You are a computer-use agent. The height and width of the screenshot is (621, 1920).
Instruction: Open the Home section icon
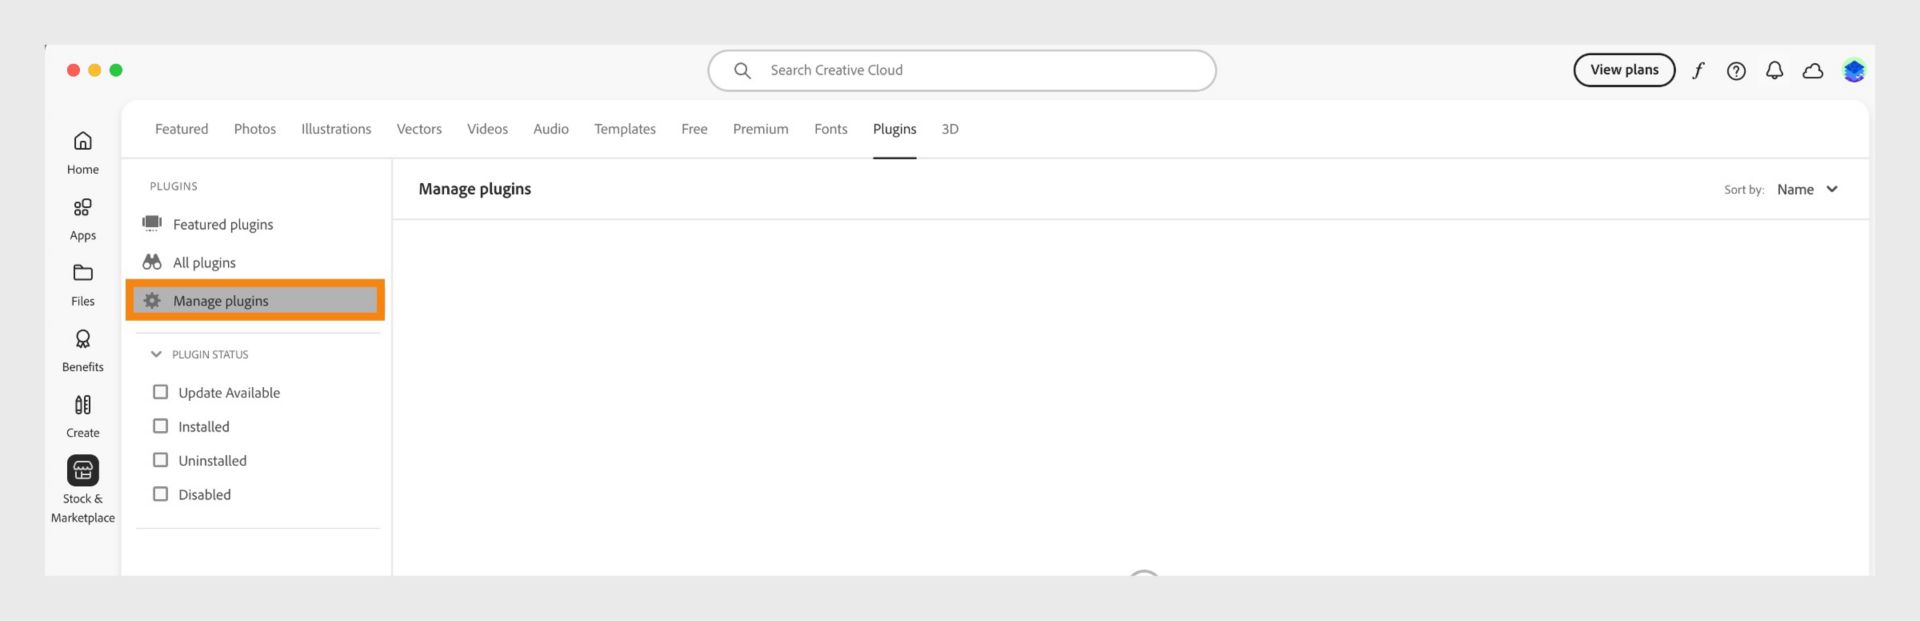click(x=83, y=141)
